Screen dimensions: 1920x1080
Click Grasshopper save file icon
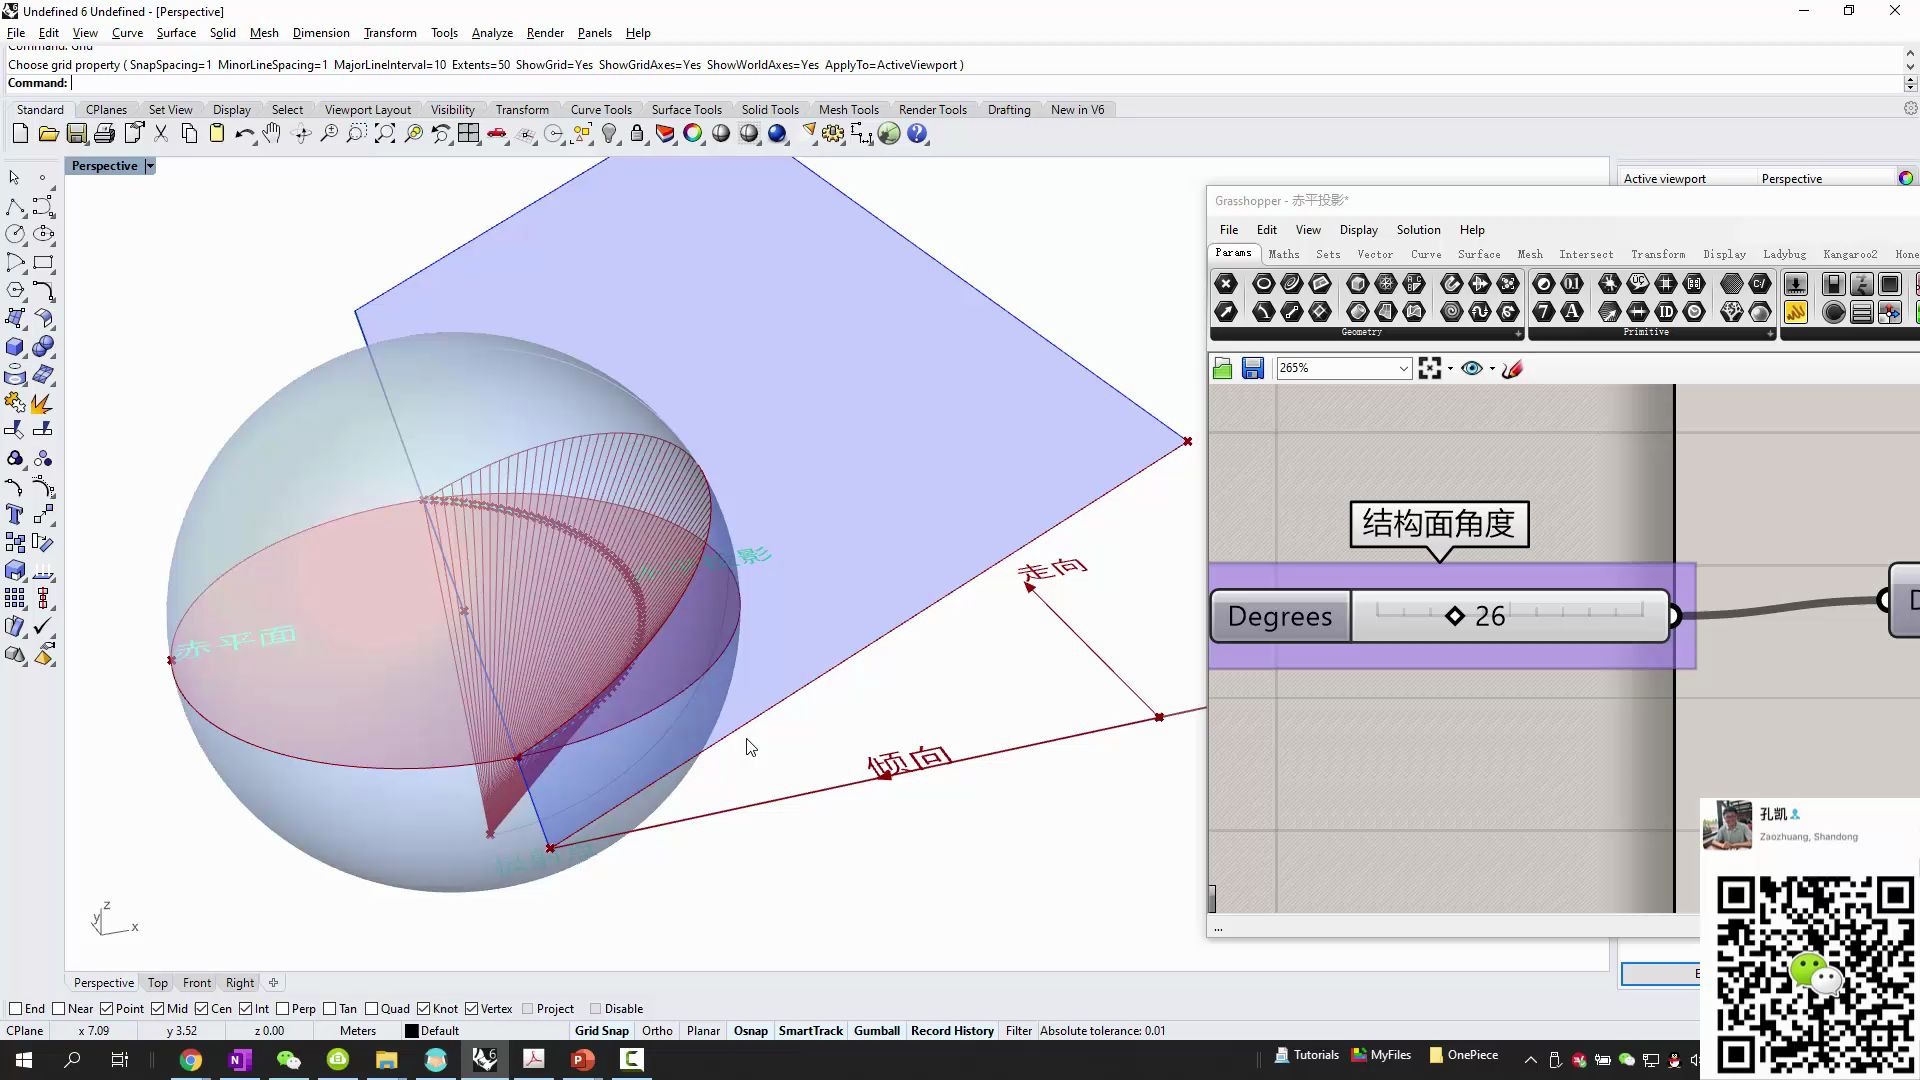pos(1252,368)
